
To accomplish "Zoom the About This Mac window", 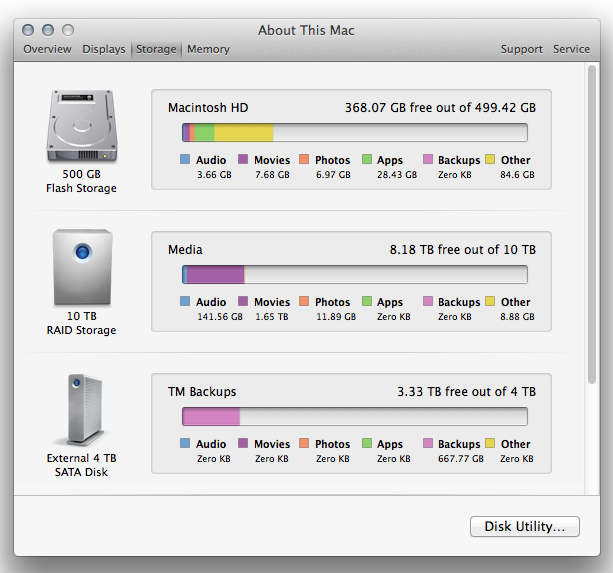I will 68,30.
